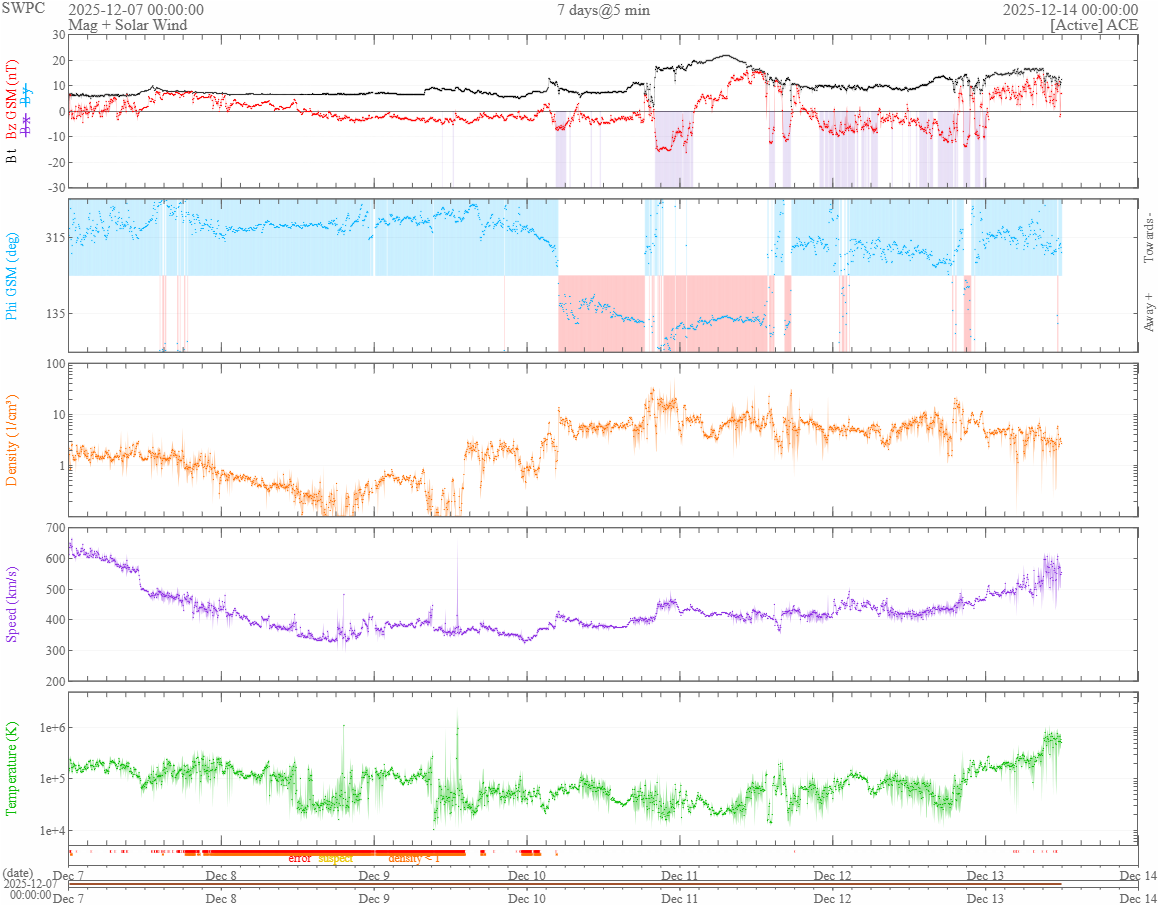Viewport: 1158px width, 905px height.
Task: Open the 'Mag + Solar Wind' plot type selector
Action: pos(127,24)
